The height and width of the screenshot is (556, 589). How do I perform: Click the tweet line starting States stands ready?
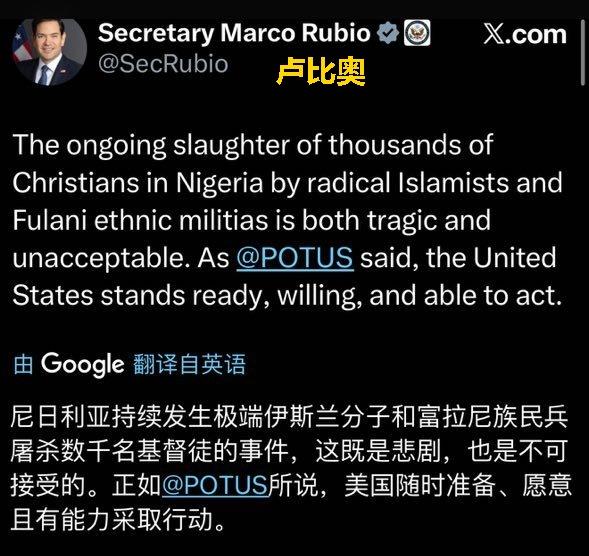[287, 296]
